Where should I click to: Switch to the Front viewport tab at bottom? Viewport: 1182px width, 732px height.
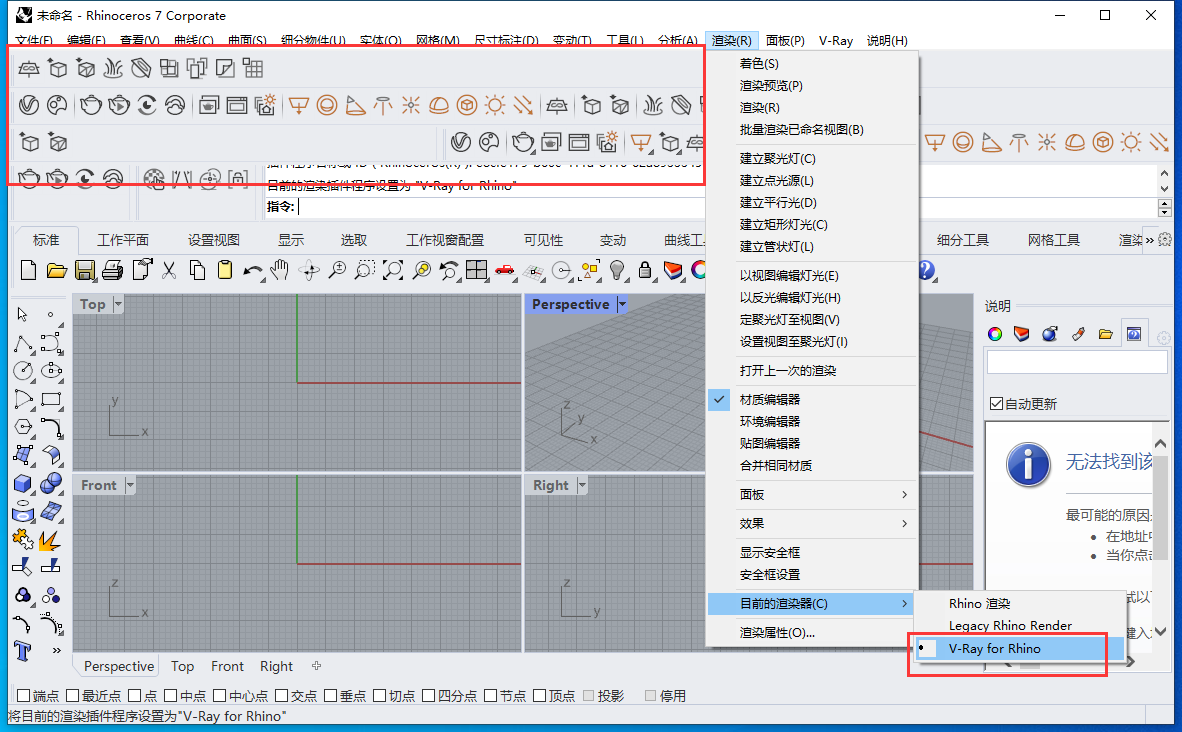227,666
